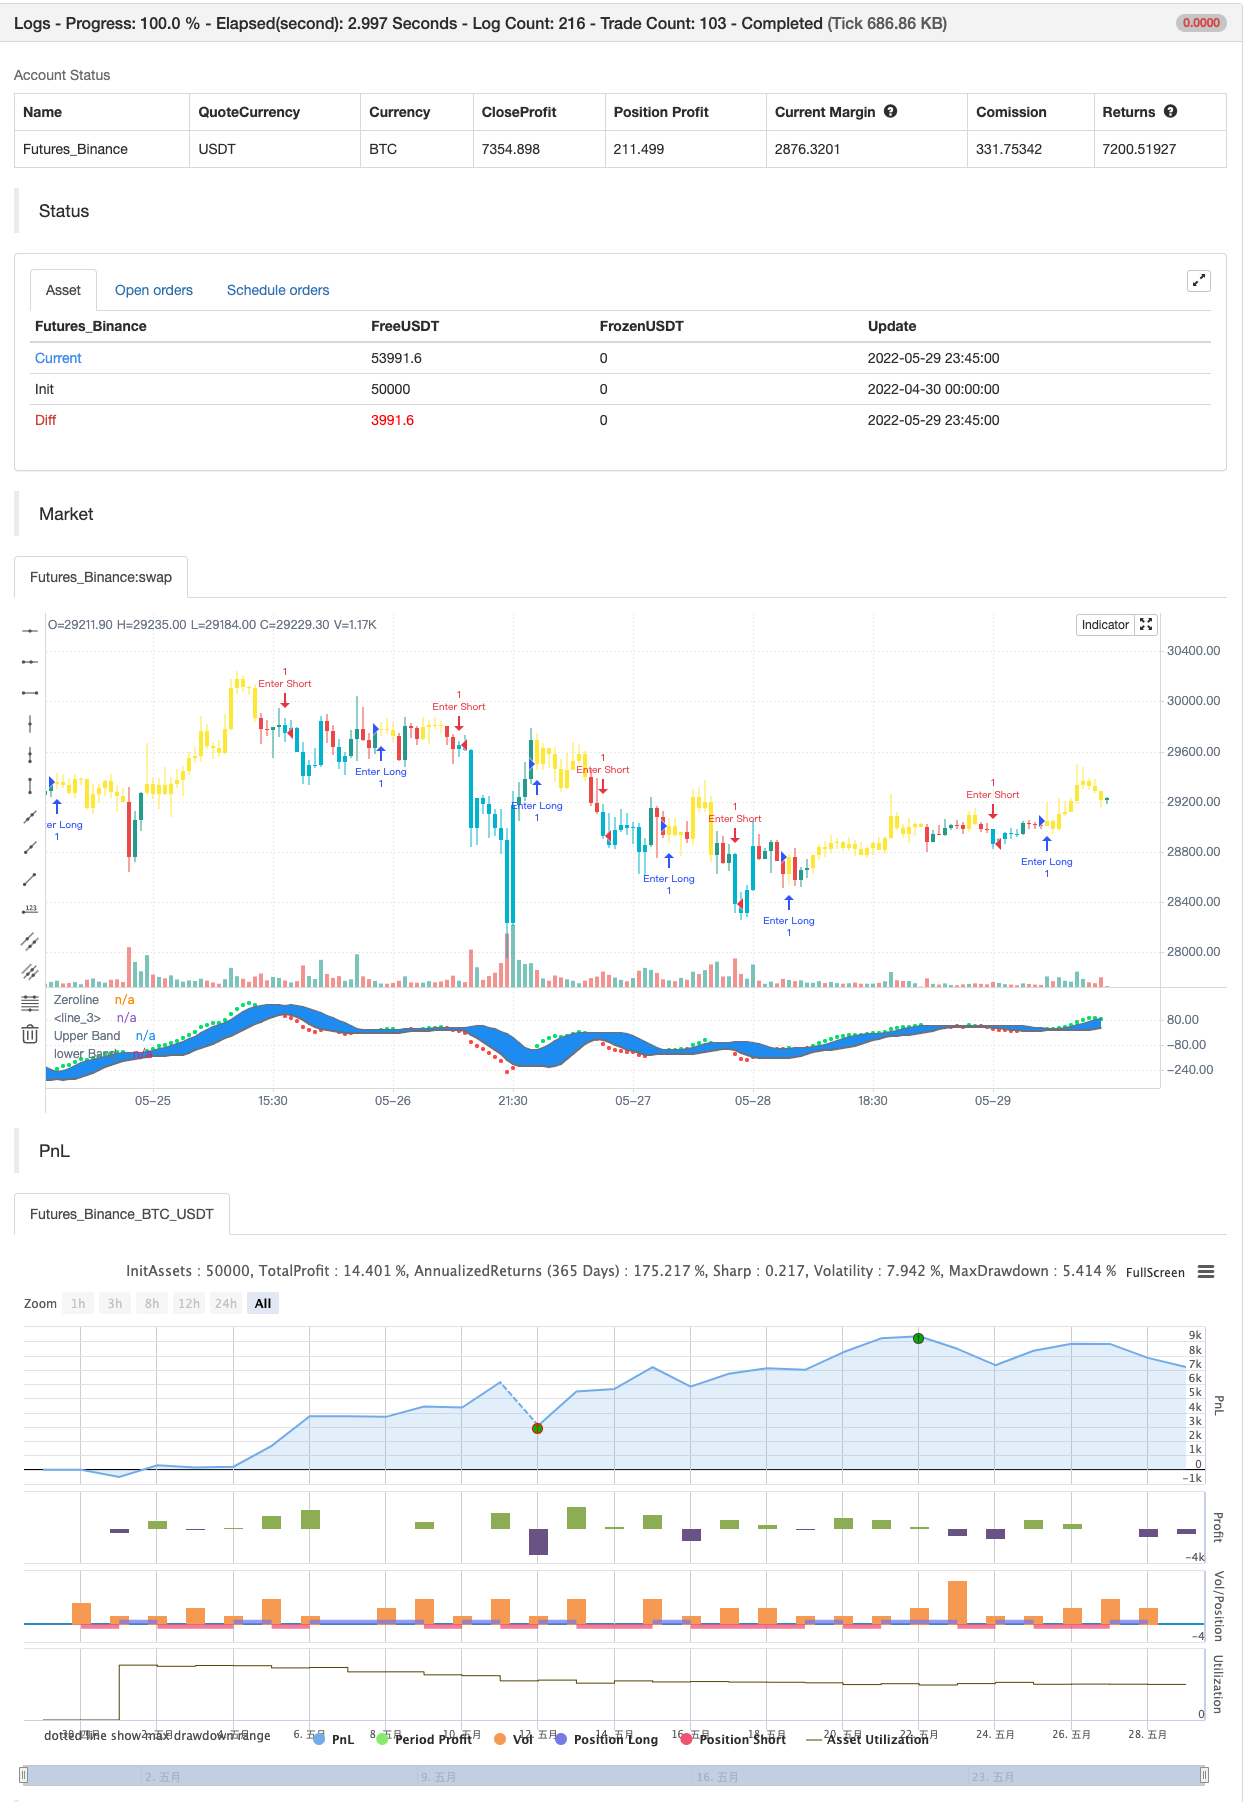
Task: Open the PnL chart hamburger context menu
Action: [x=1206, y=1272]
